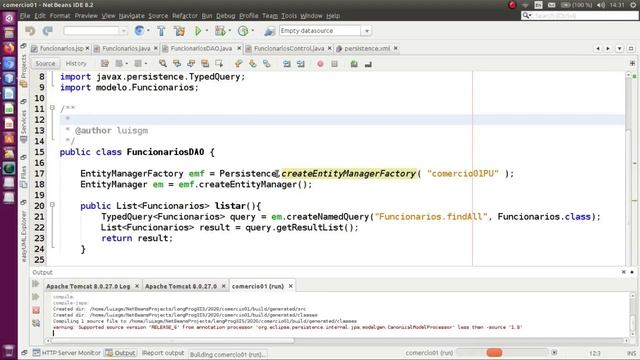Open the Refactor menu
640x360 pixels.
tap(184, 16)
